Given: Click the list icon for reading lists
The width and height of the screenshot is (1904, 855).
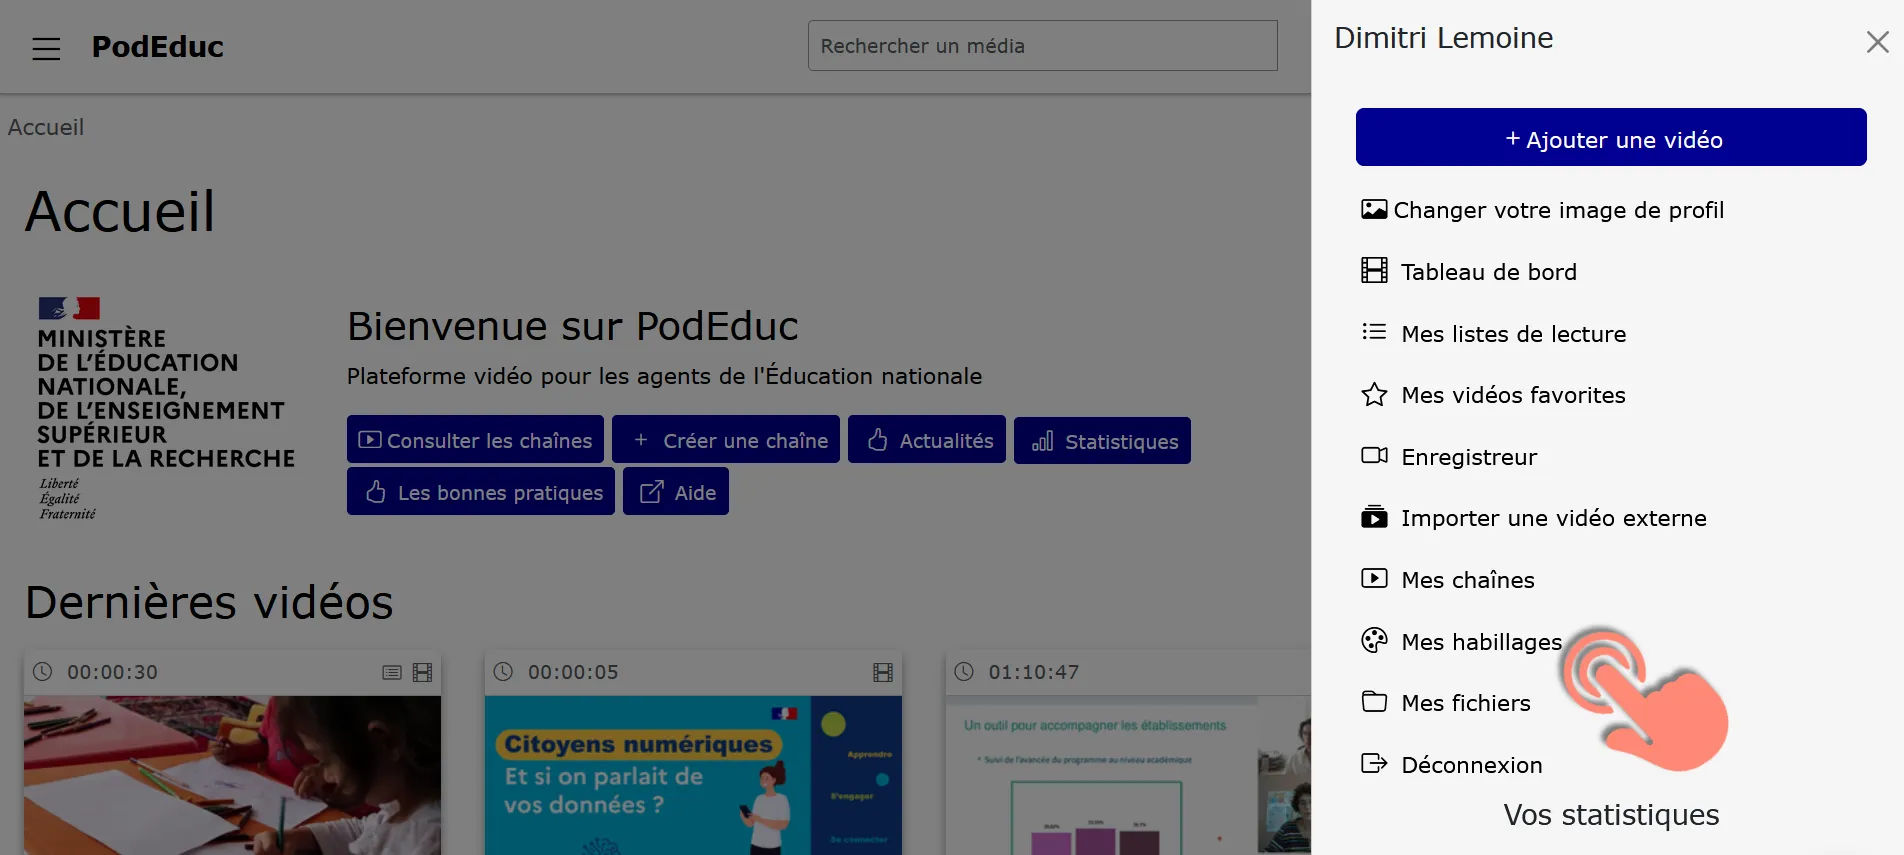Looking at the screenshot, I should (1374, 332).
